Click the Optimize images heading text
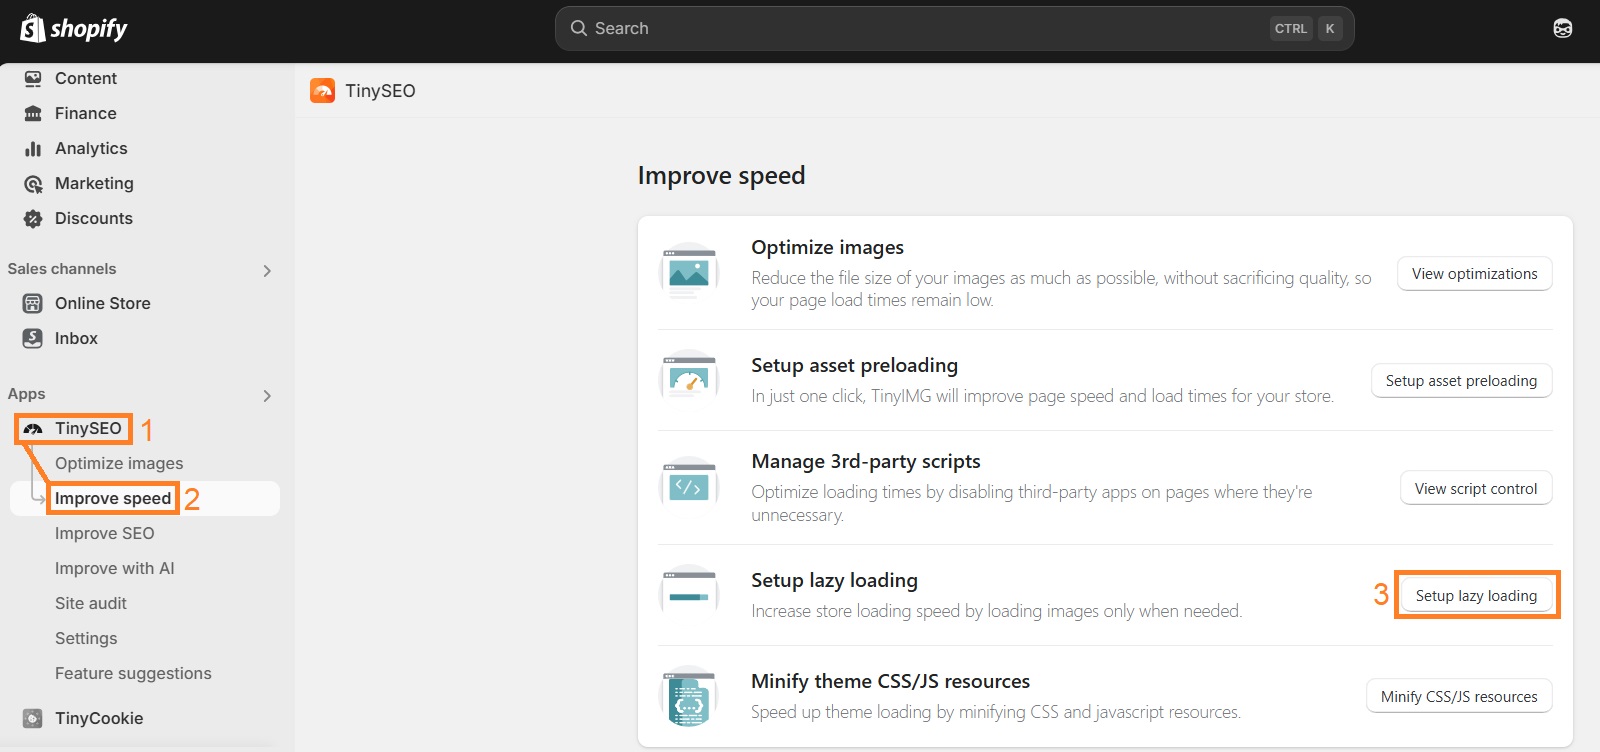 pos(827,247)
